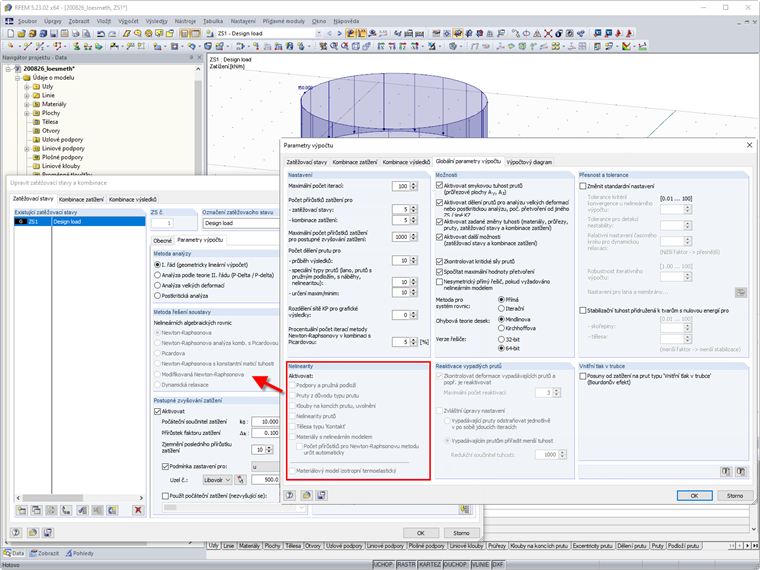Open Výpočet menu
Viewport: 760px width, 570px height.
tap(128, 21)
